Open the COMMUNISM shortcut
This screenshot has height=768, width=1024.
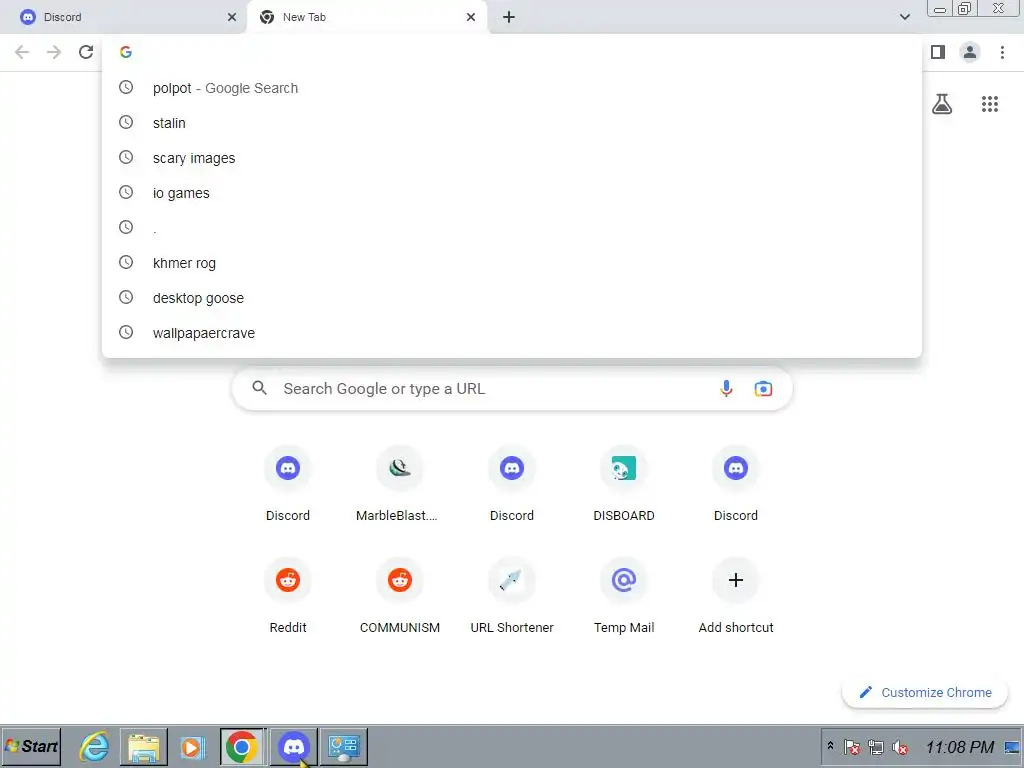point(400,596)
